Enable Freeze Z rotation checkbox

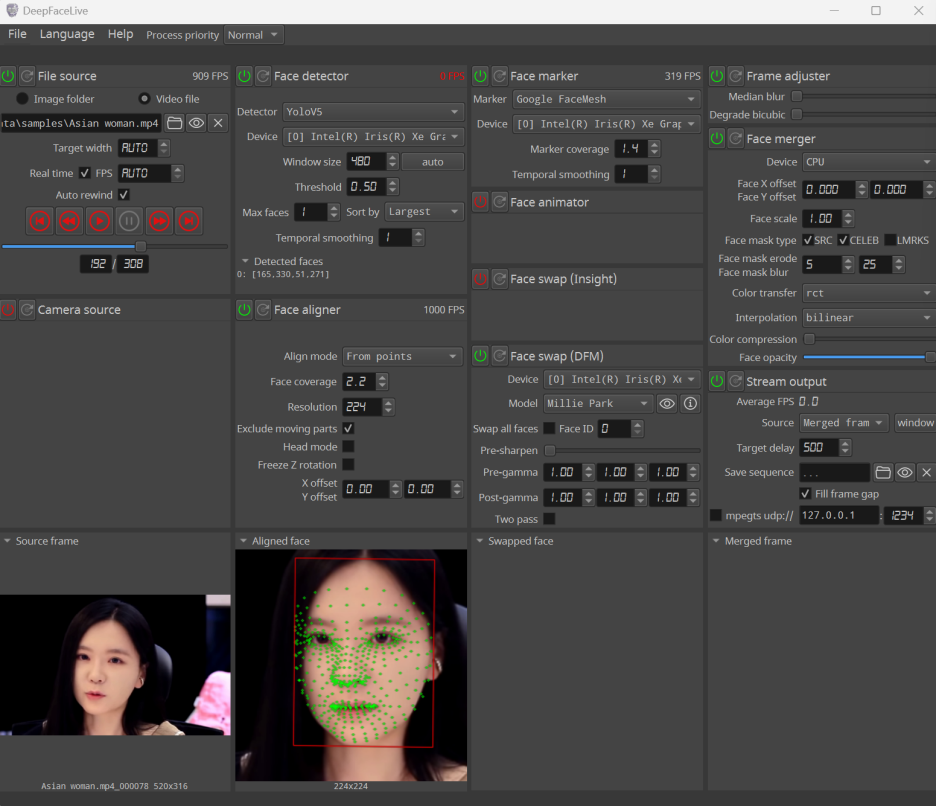pyautogui.click(x=349, y=464)
